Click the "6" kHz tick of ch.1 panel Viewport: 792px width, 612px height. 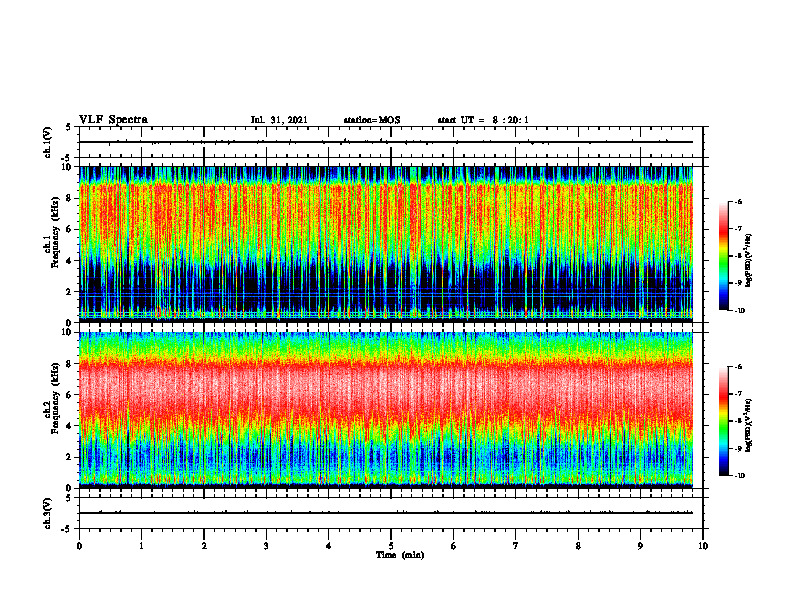(x=70, y=229)
